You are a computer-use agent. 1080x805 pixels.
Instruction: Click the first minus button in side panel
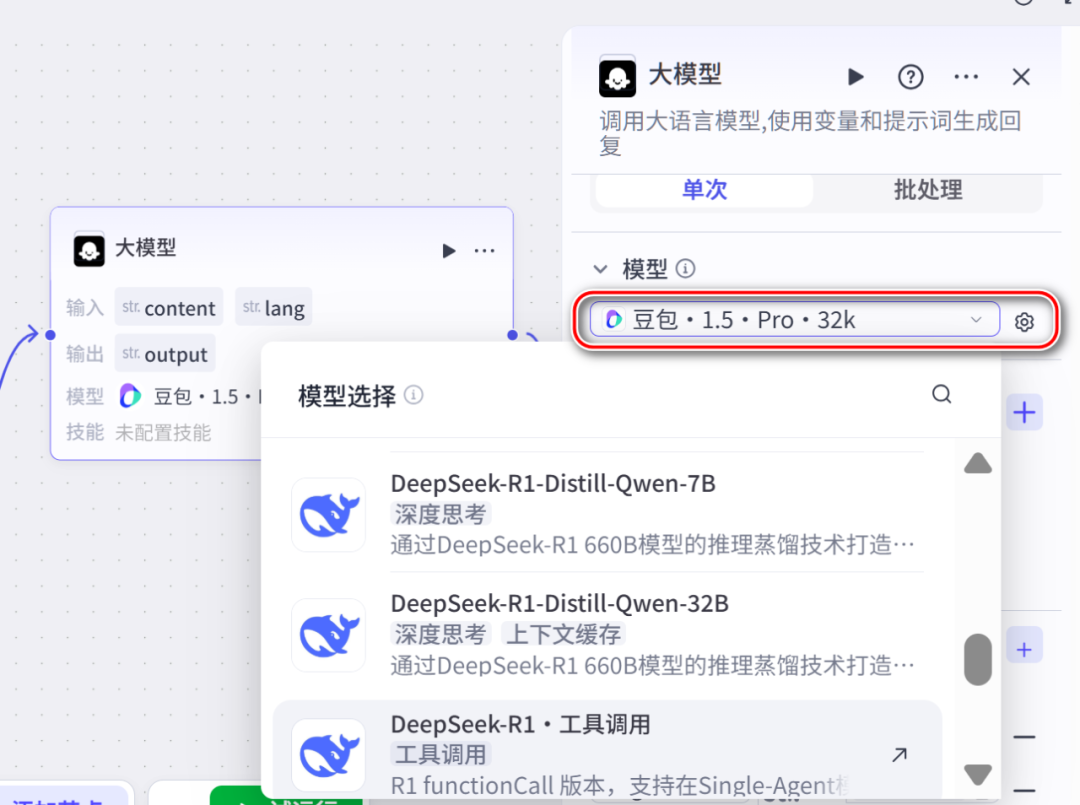tap(1024, 738)
